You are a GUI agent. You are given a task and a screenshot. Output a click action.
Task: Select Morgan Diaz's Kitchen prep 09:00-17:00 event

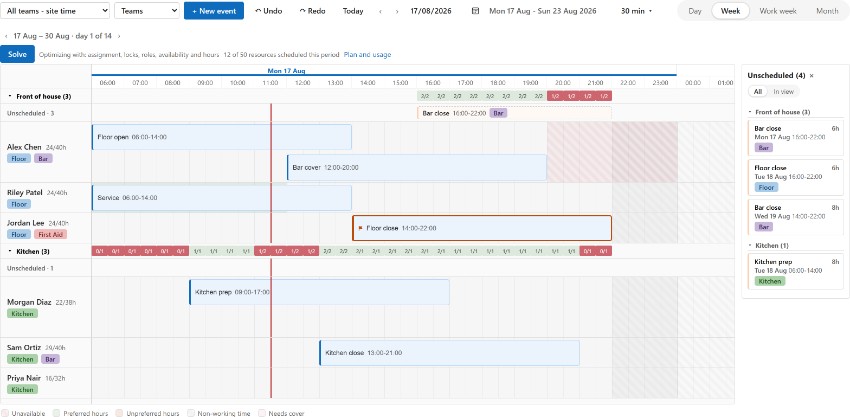tap(319, 292)
